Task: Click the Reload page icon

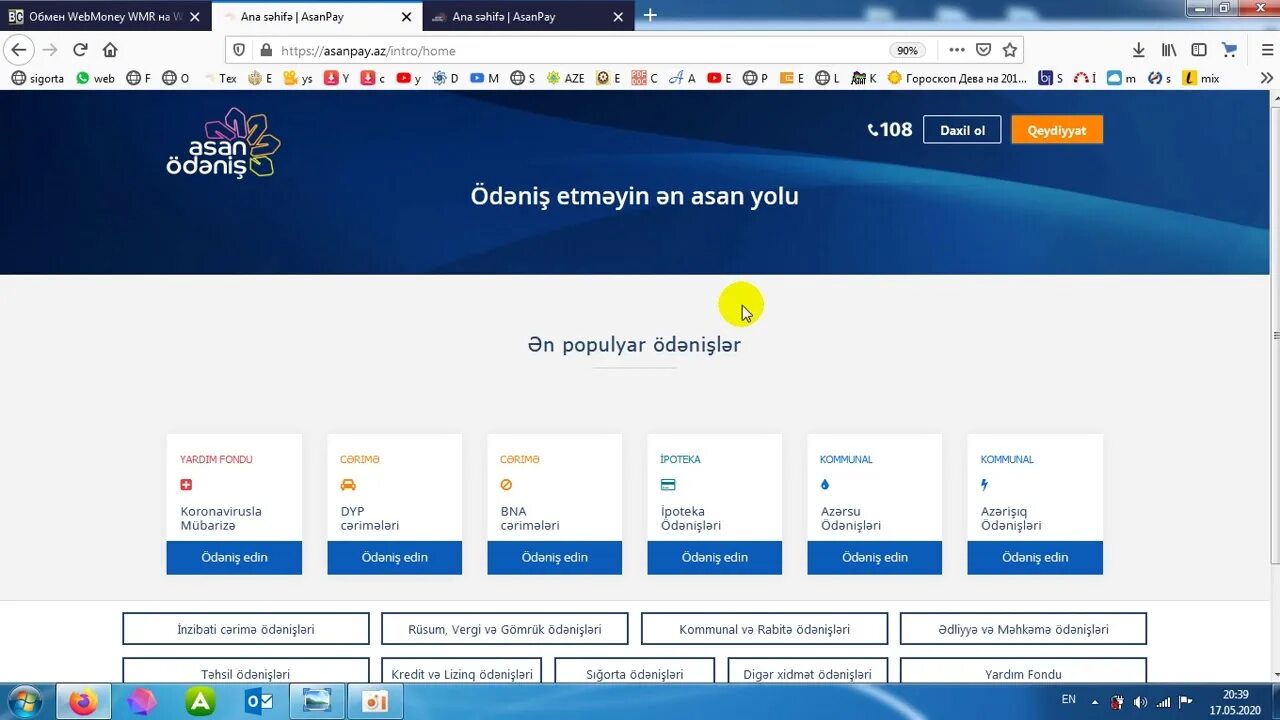Action: click(x=80, y=50)
